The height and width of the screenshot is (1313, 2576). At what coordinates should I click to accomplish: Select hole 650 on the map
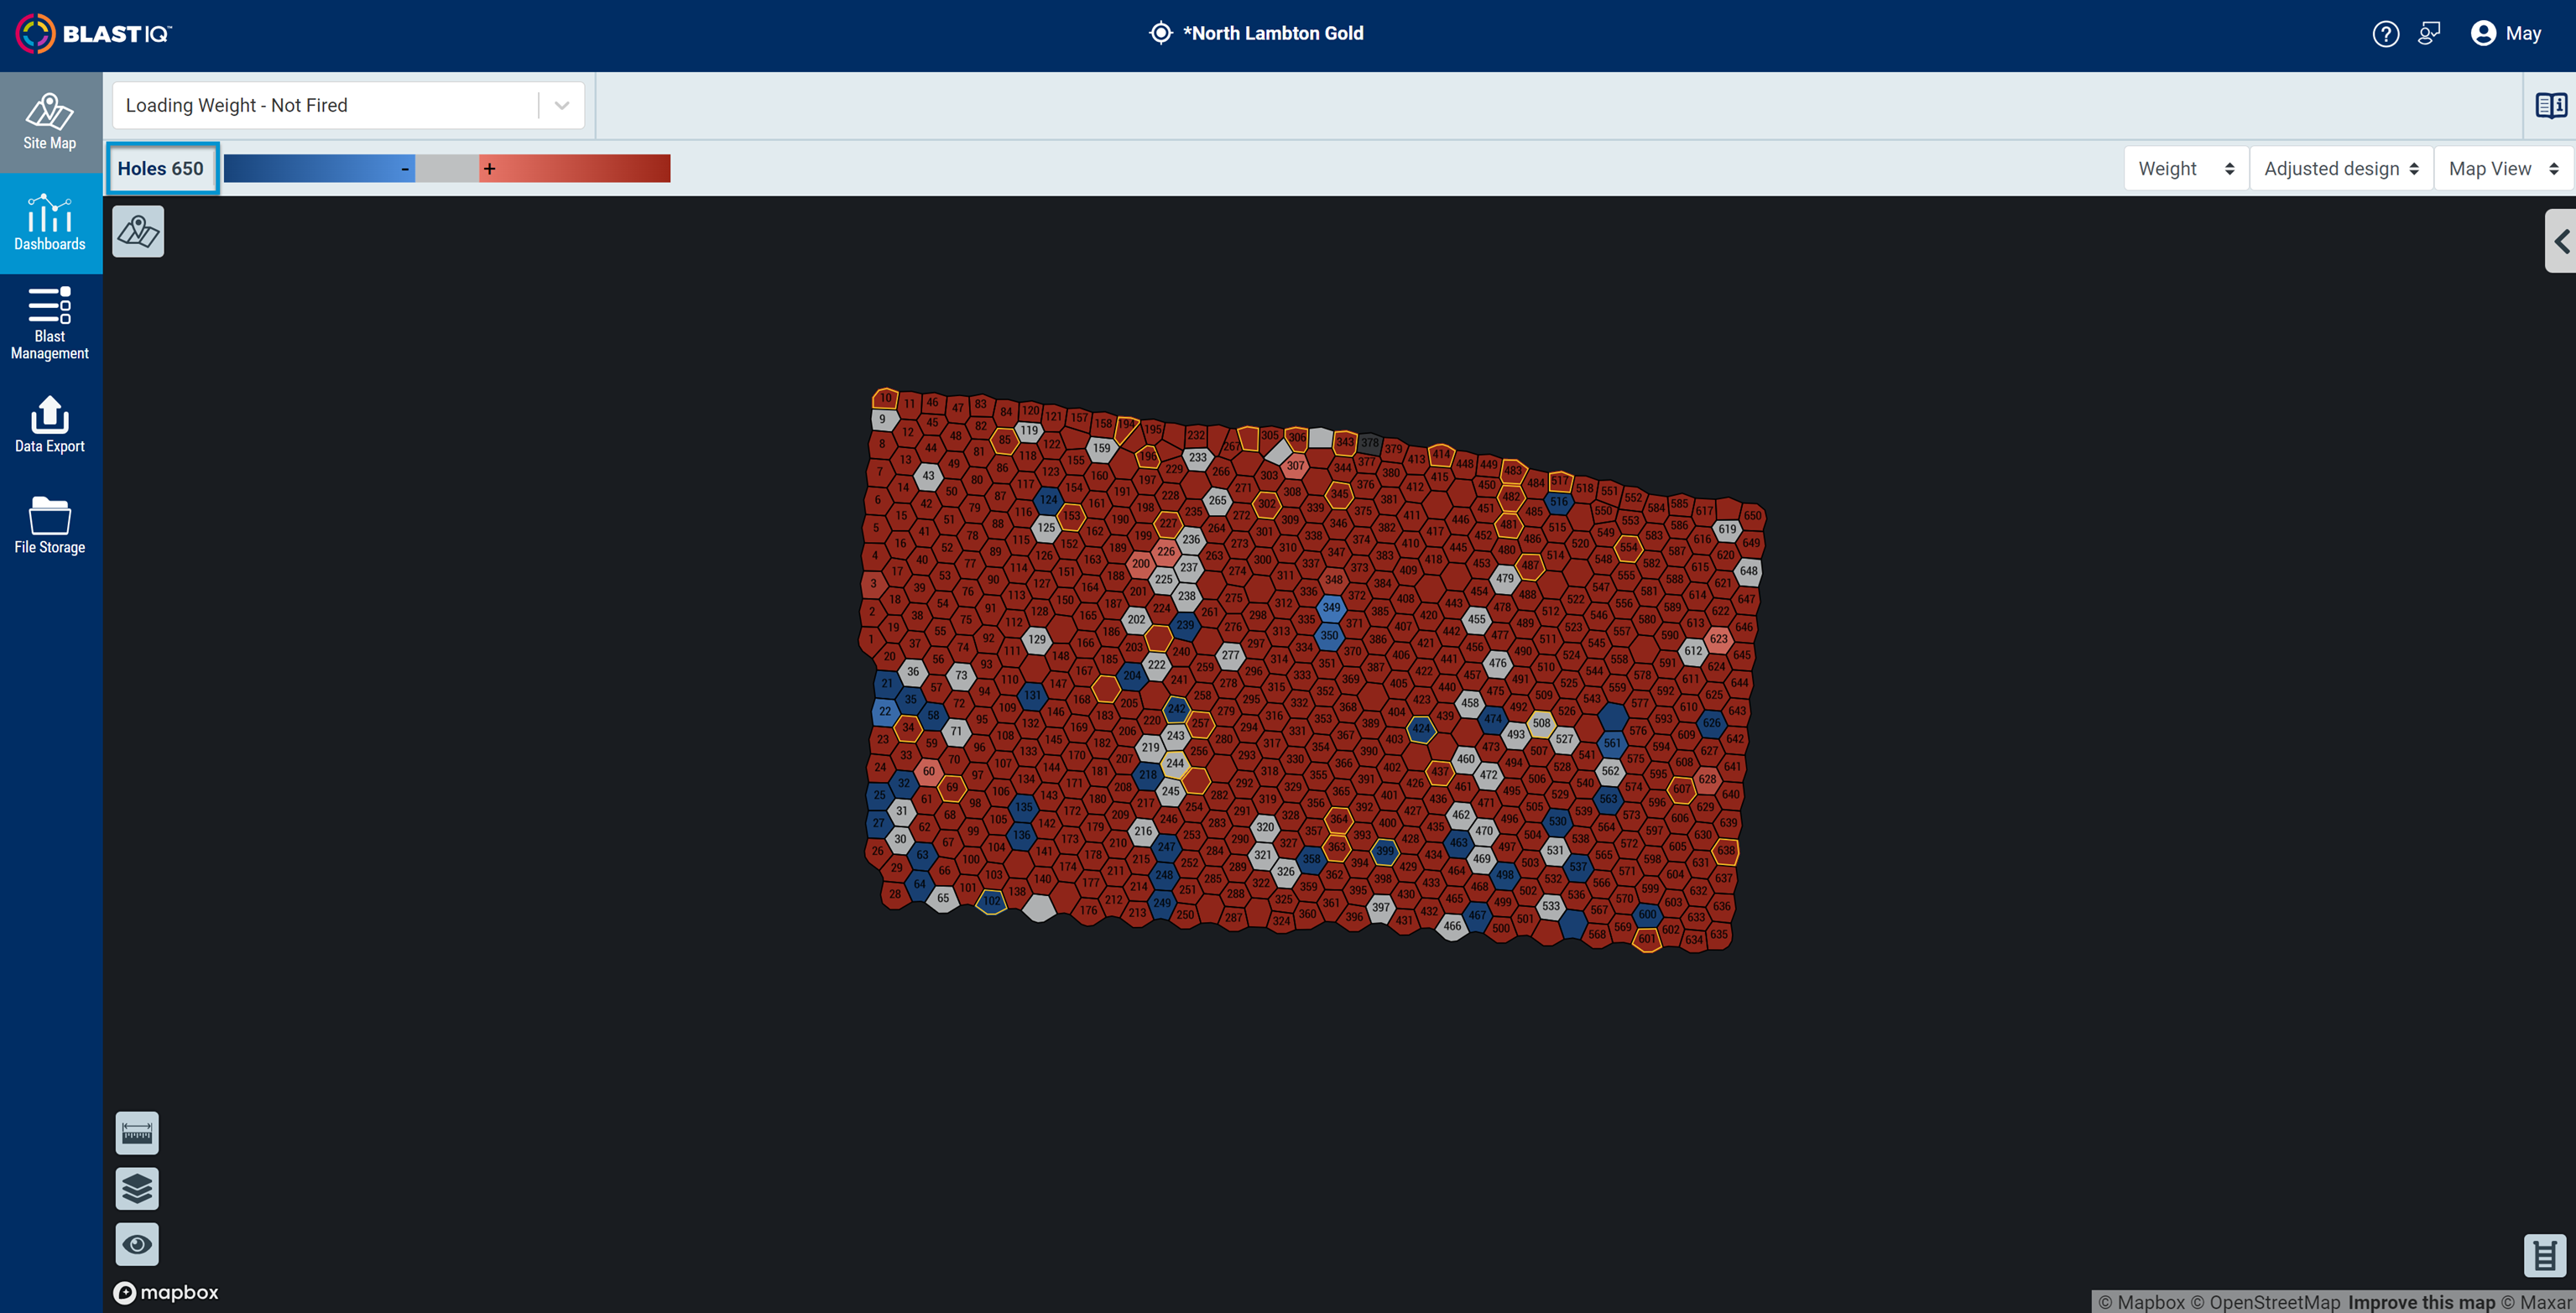pyautogui.click(x=1752, y=516)
